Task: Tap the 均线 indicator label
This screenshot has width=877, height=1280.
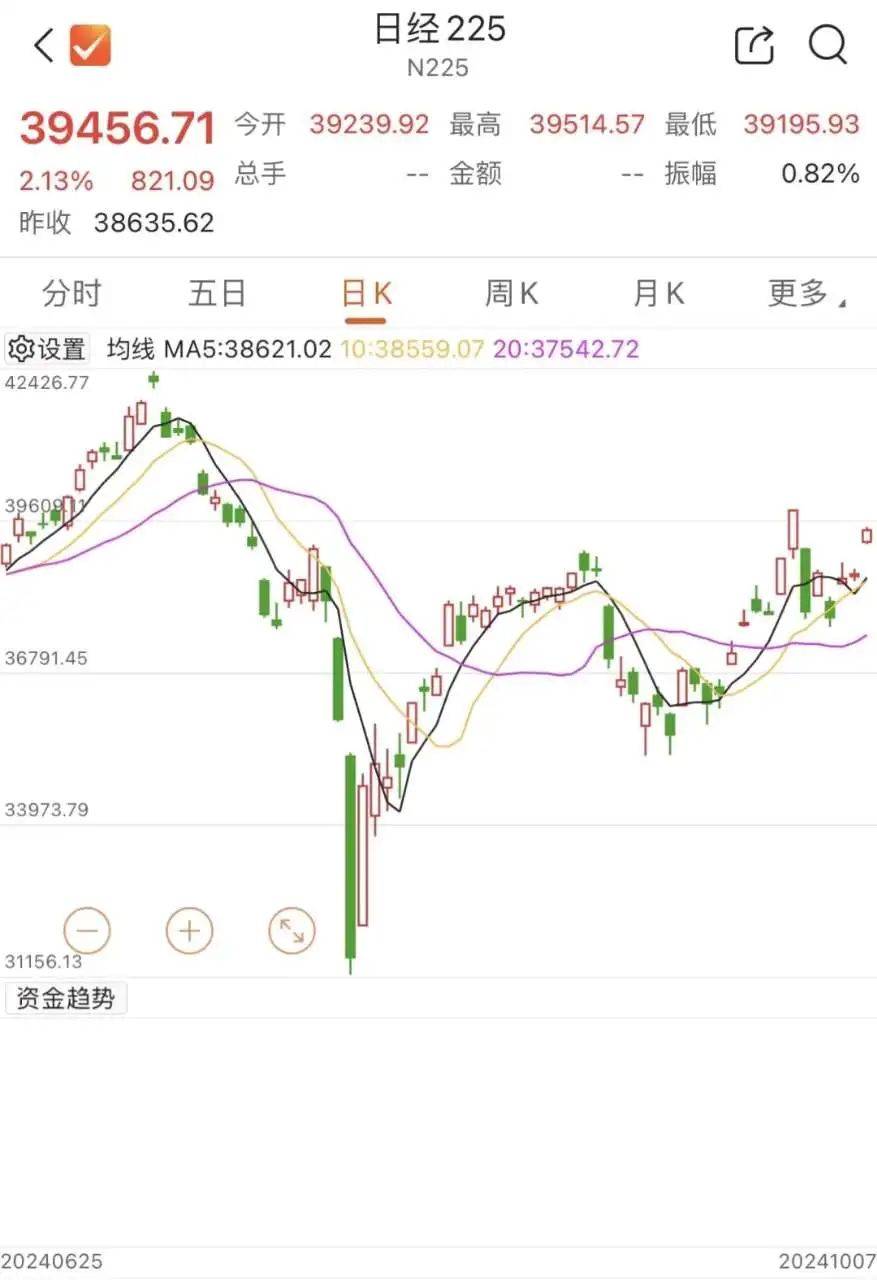Action: pos(131,349)
